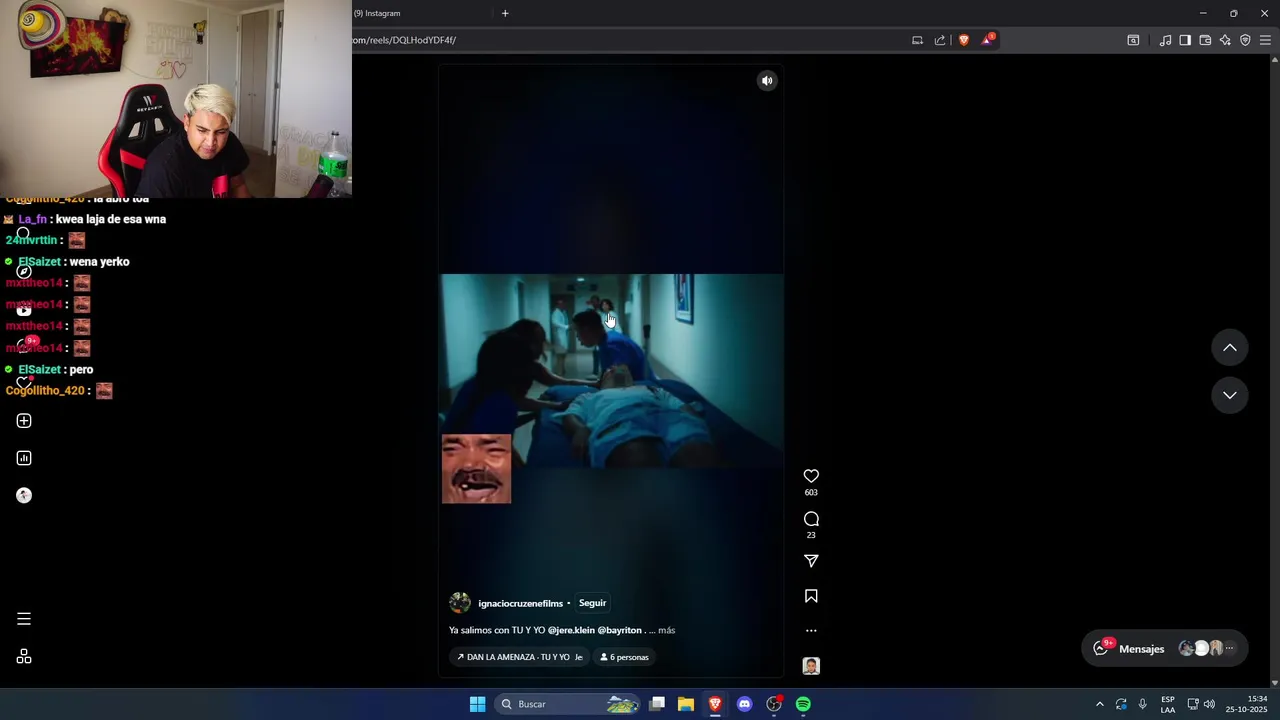Open the '6 personas' tagged people chip
Screen dimensions: 1280x720
(x=624, y=657)
